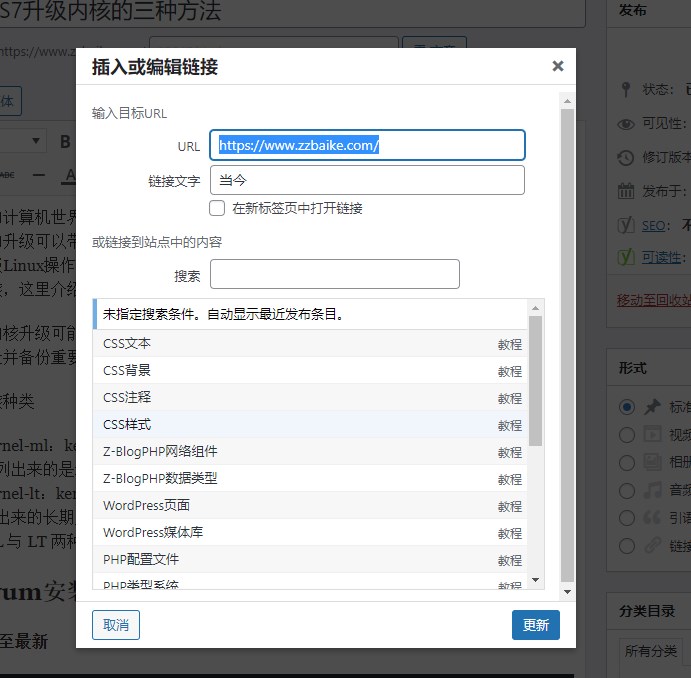Select the PHP配置文件 result row

[x=310, y=559]
